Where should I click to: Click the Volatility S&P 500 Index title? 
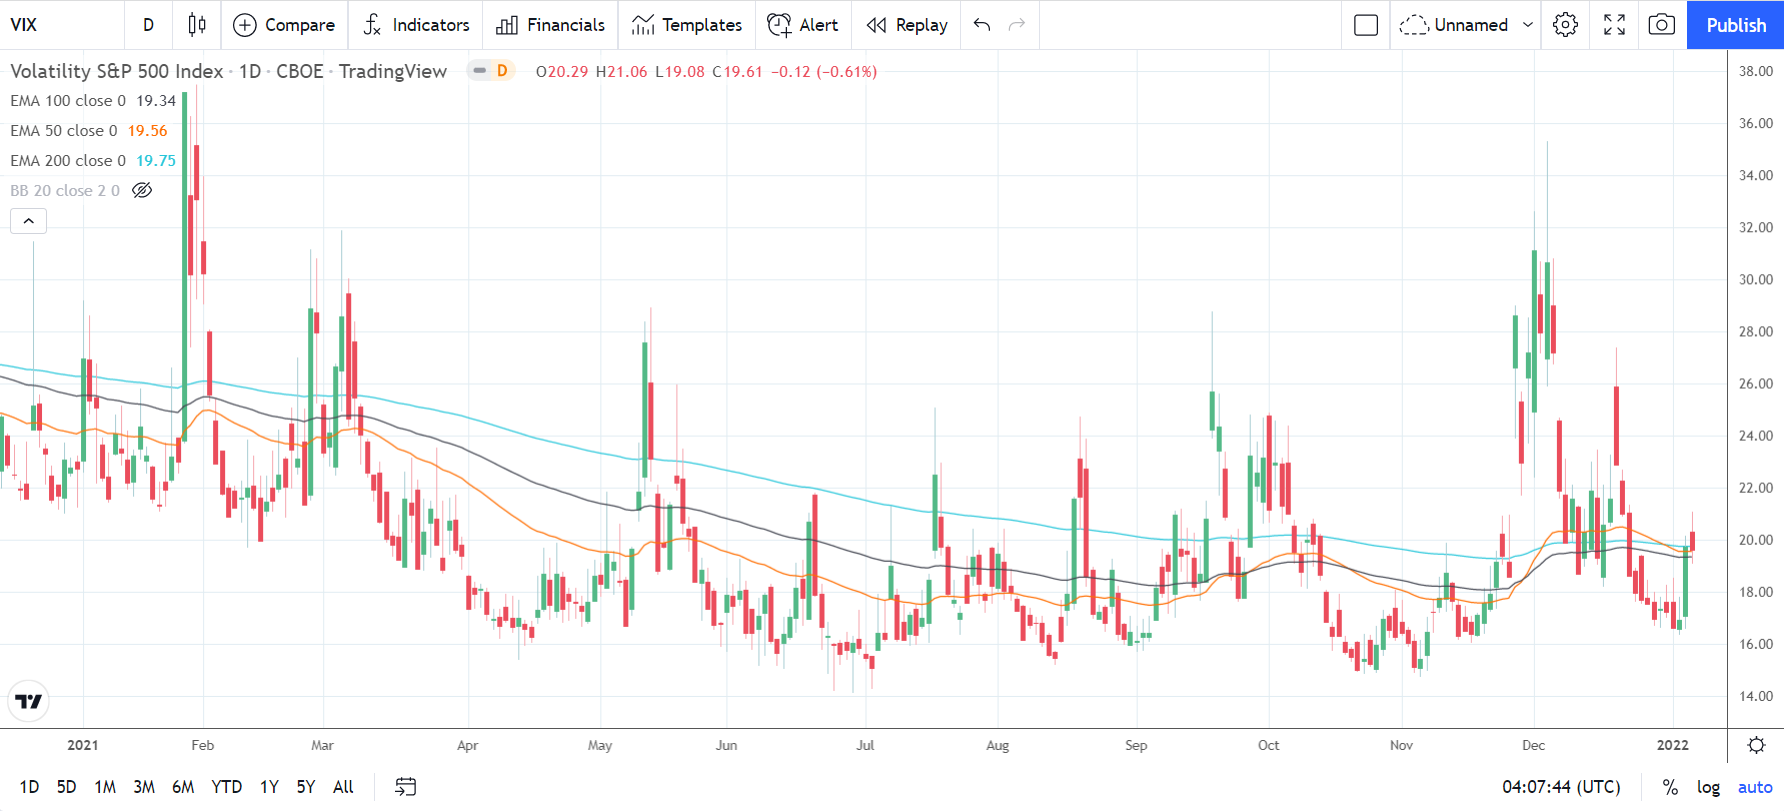[x=117, y=71]
